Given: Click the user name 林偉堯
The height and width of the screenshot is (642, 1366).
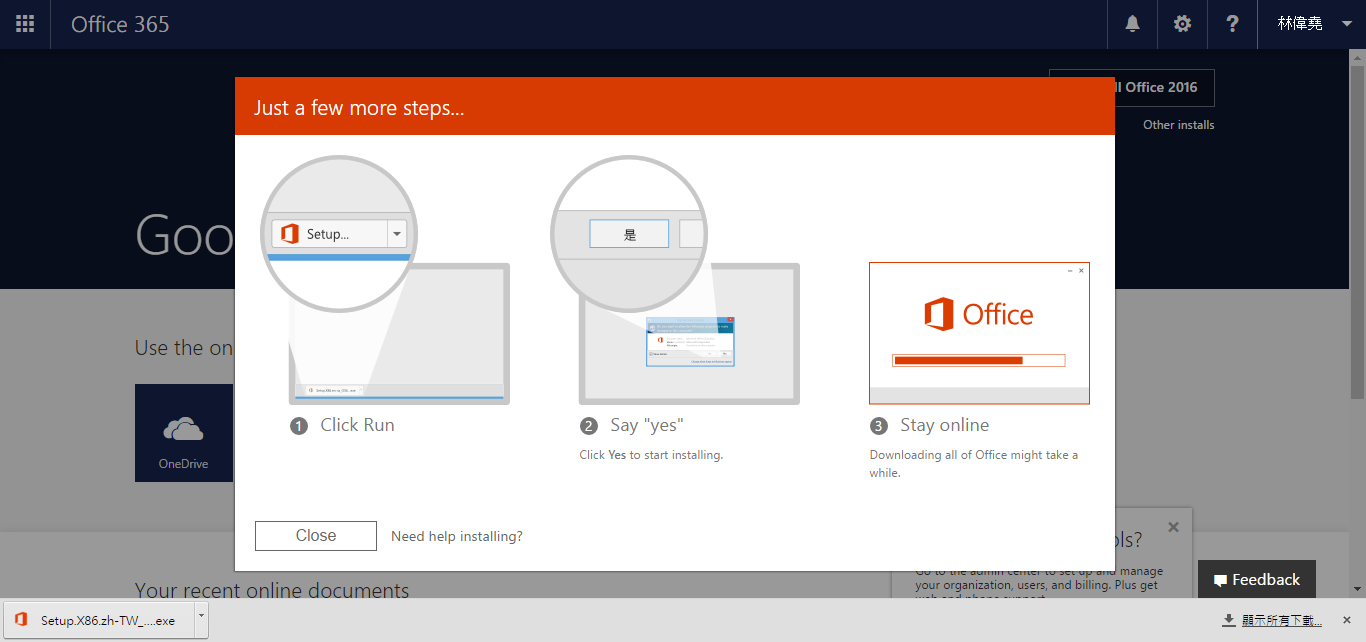Looking at the screenshot, I should click(1300, 24).
